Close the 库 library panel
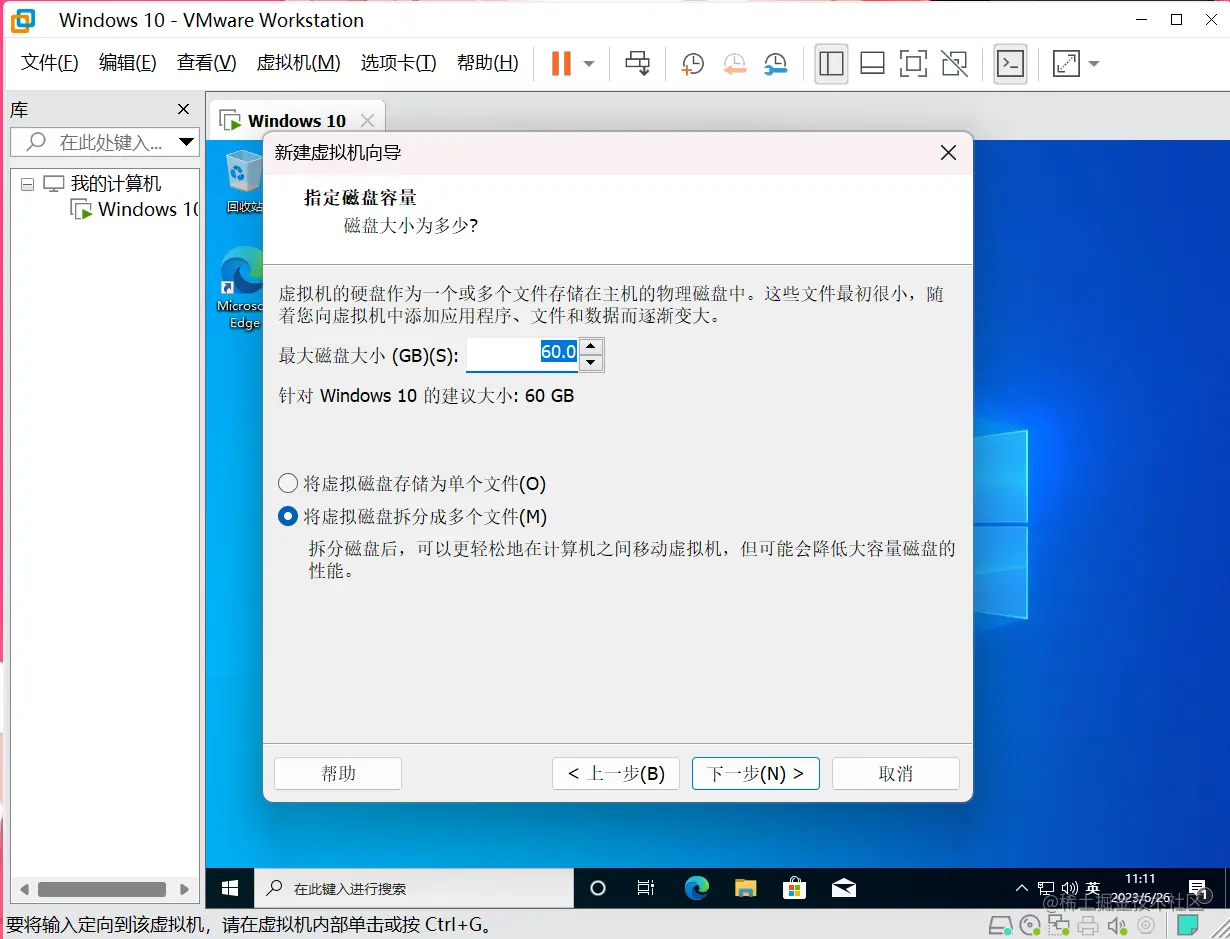Screen dimensions: 1230x939 pos(183,109)
